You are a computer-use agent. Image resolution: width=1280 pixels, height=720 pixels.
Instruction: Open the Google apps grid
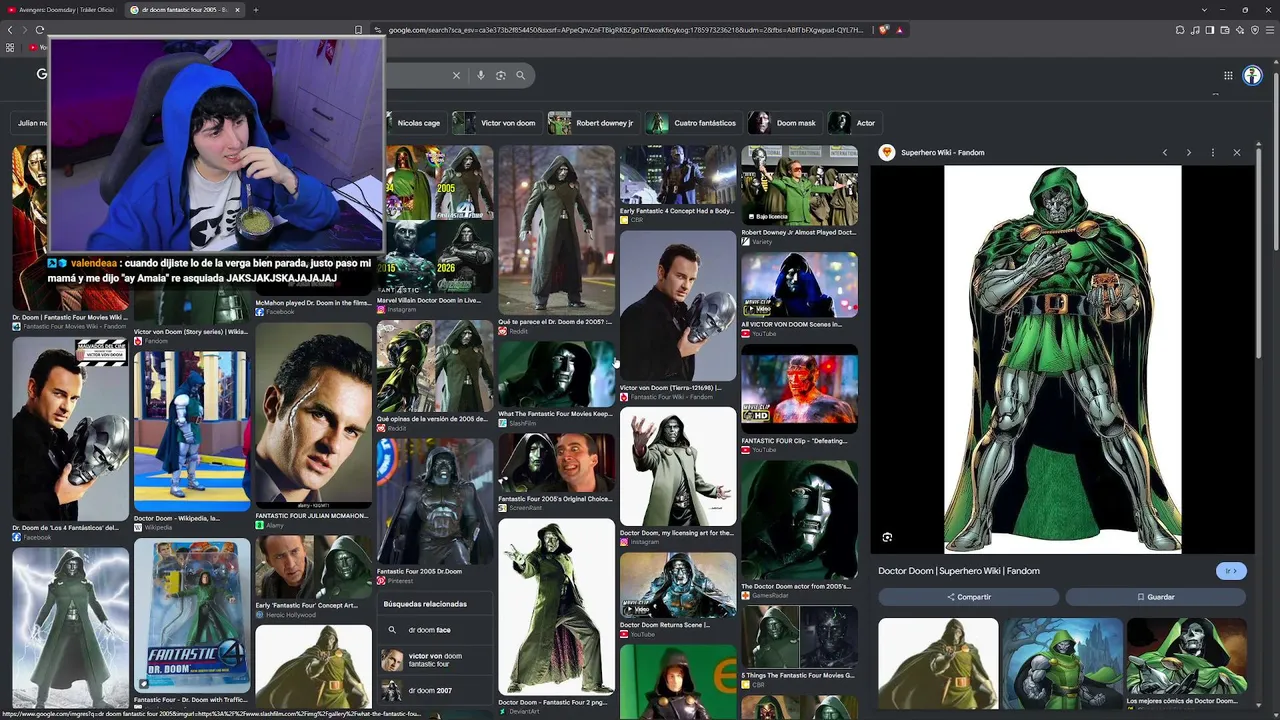coord(1228,75)
